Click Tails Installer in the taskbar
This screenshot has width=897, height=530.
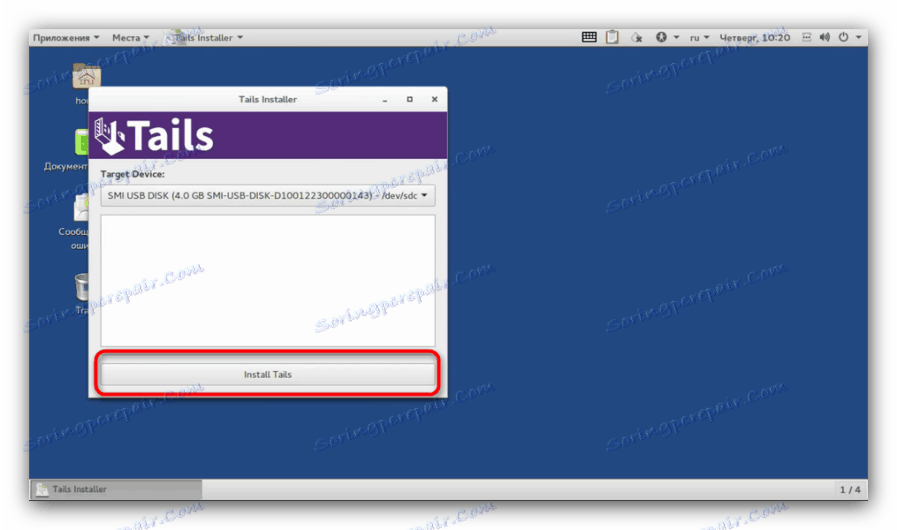(116, 489)
